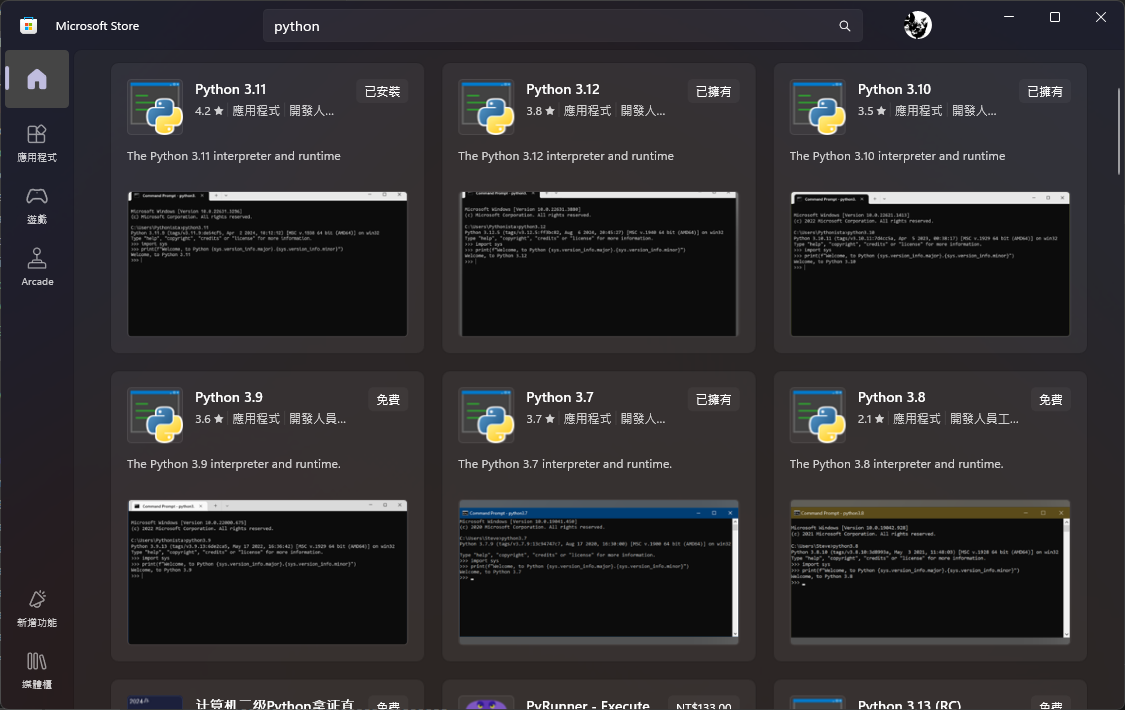Open the Python 3.7 title link
Image resolution: width=1125 pixels, height=710 pixels.
click(560, 398)
